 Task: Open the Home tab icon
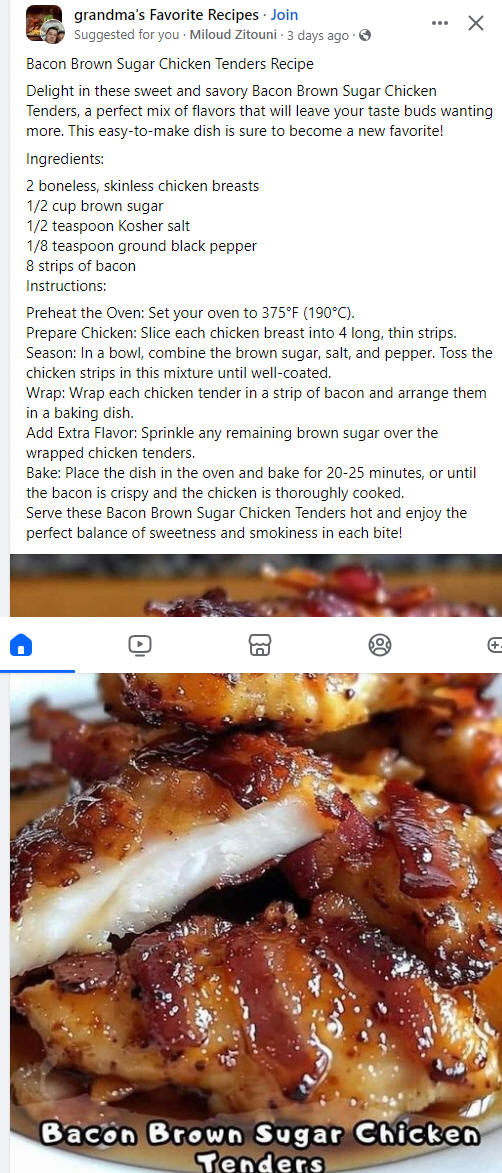(21, 644)
